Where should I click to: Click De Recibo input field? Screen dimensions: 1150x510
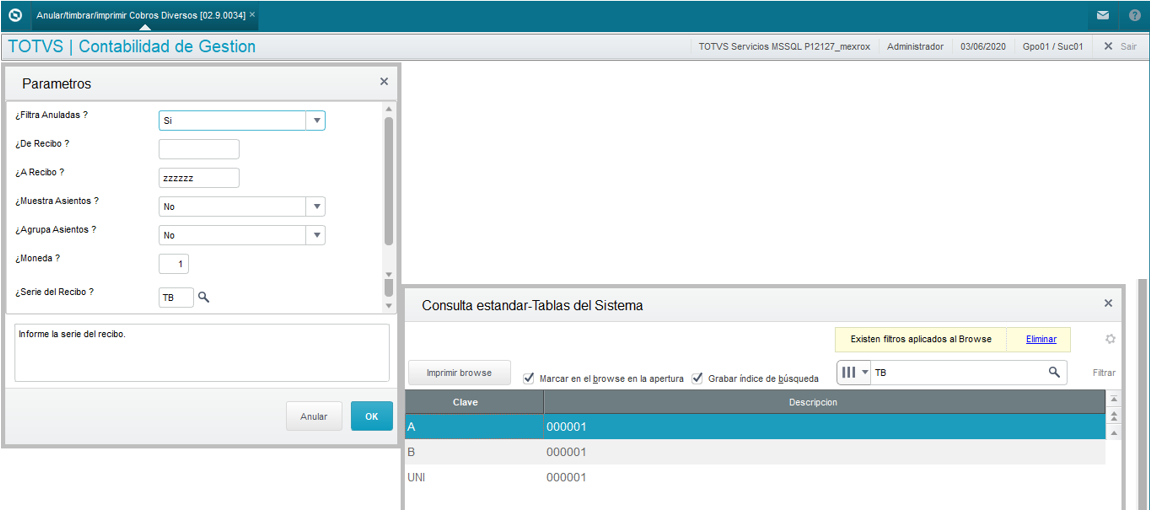click(199, 149)
